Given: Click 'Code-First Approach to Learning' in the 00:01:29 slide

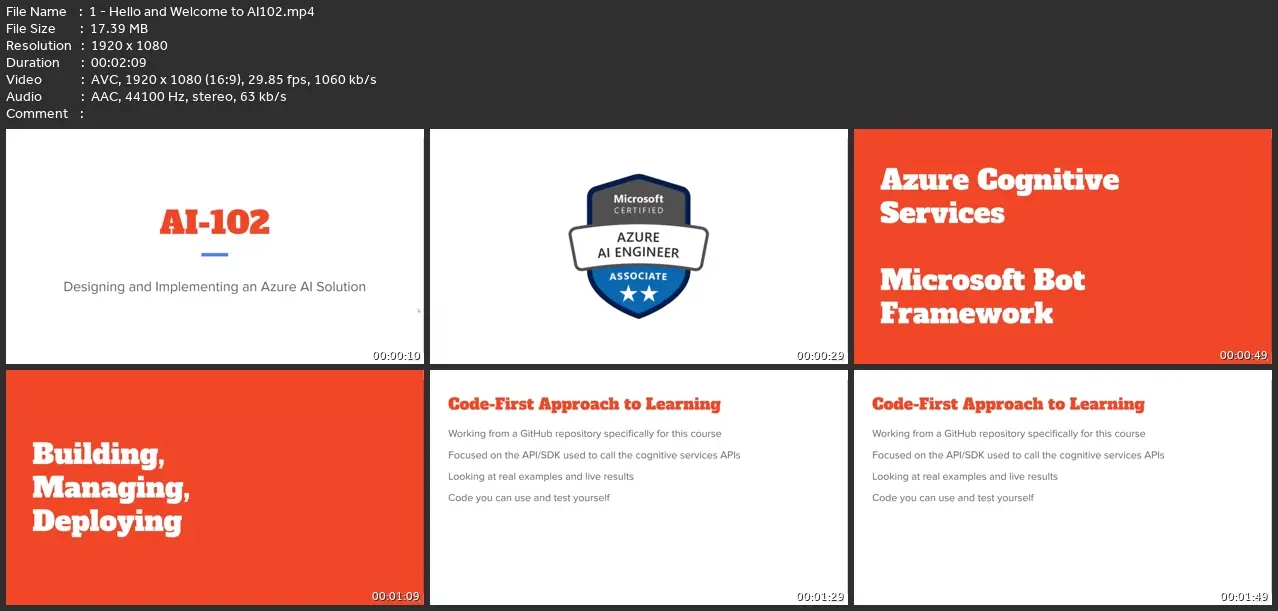Looking at the screenshot, I should [584, 404].
